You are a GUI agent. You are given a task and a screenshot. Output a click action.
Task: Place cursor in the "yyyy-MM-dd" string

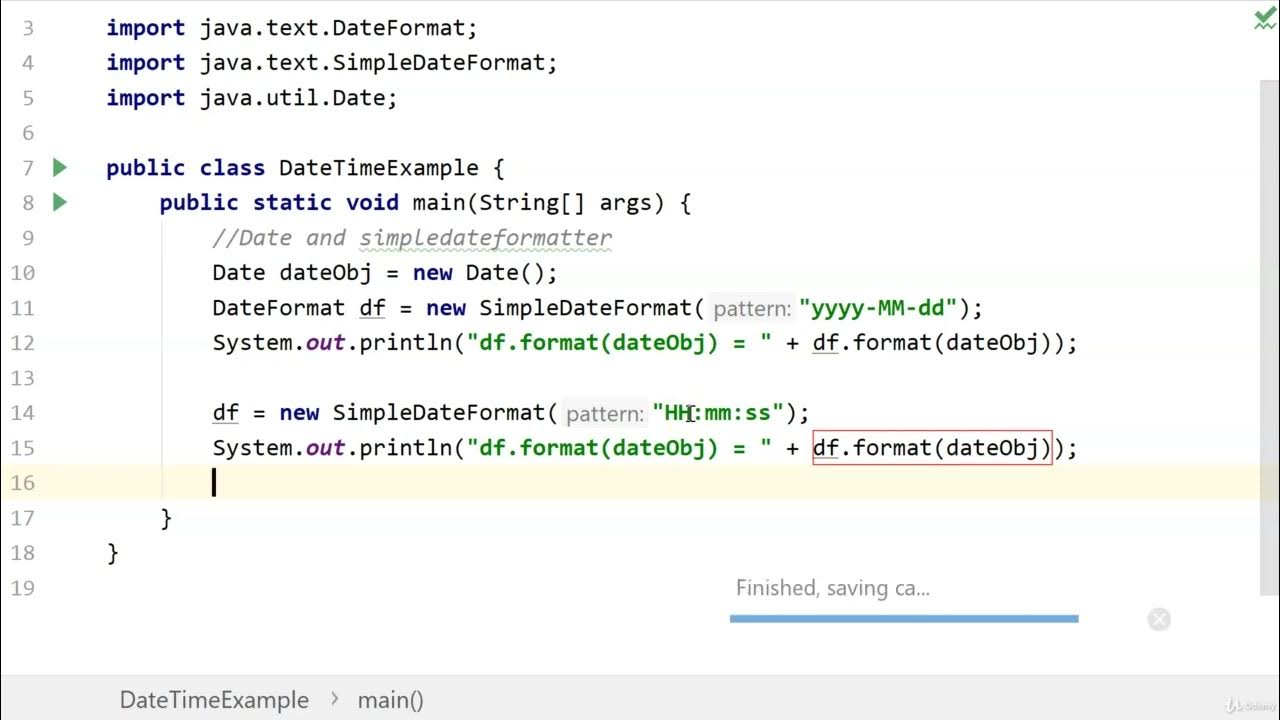tap(878, 308)
